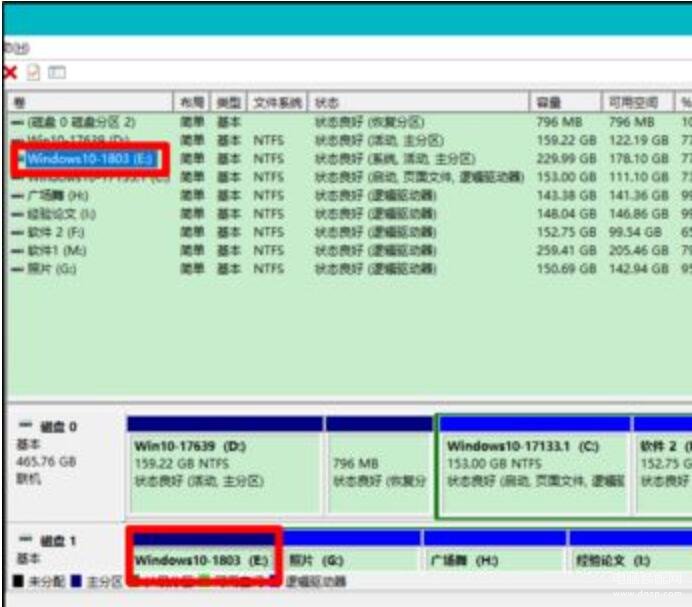
Task: Select the 照片 (G:) volume name in list
Action: click(52, 269)
